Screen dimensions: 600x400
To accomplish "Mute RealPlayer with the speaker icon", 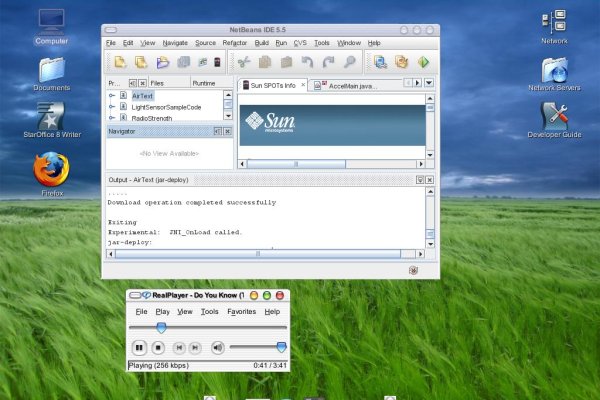I will [x=218, y=347].
